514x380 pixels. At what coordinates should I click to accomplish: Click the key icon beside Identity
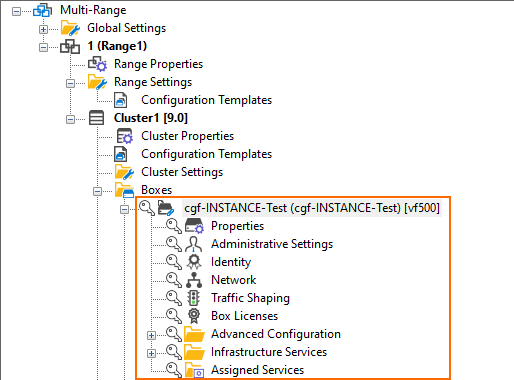pyautogui.click(x=174, y=262)
